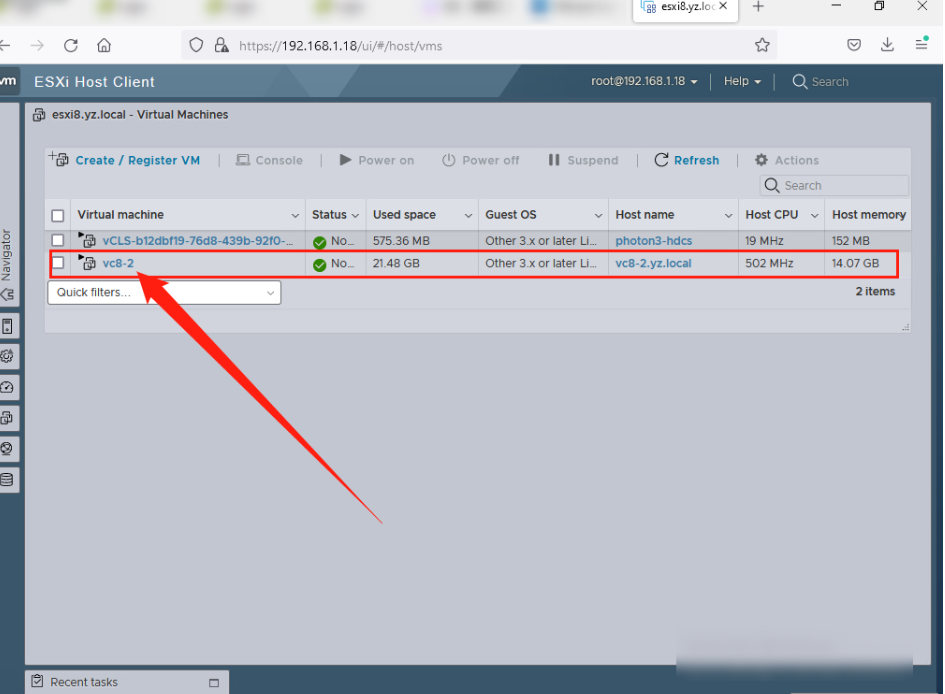The width and height of the screenshot is (945, 694).
Task: Open the Host view in the Navigator
Action: (x=8, y=326)
